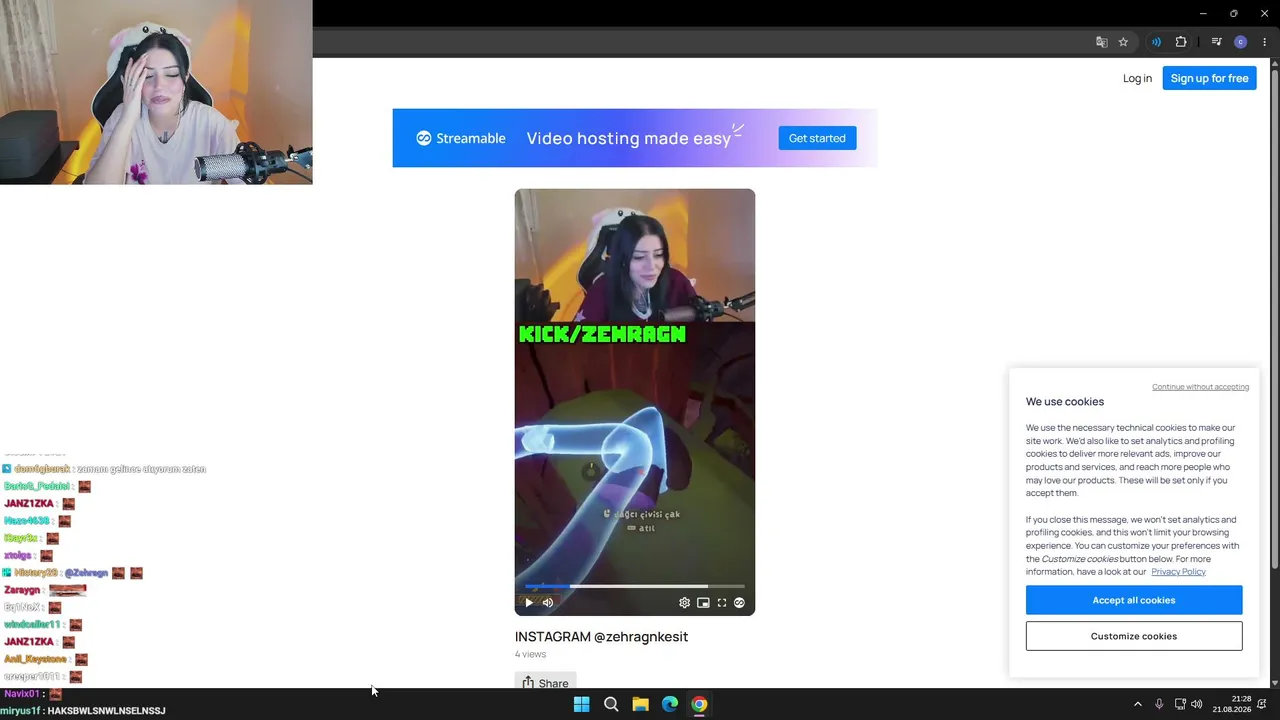The height and width of the screenshot is (720, 1280).
Task: Open Windows Search from the taskbar
Action: 611,704
